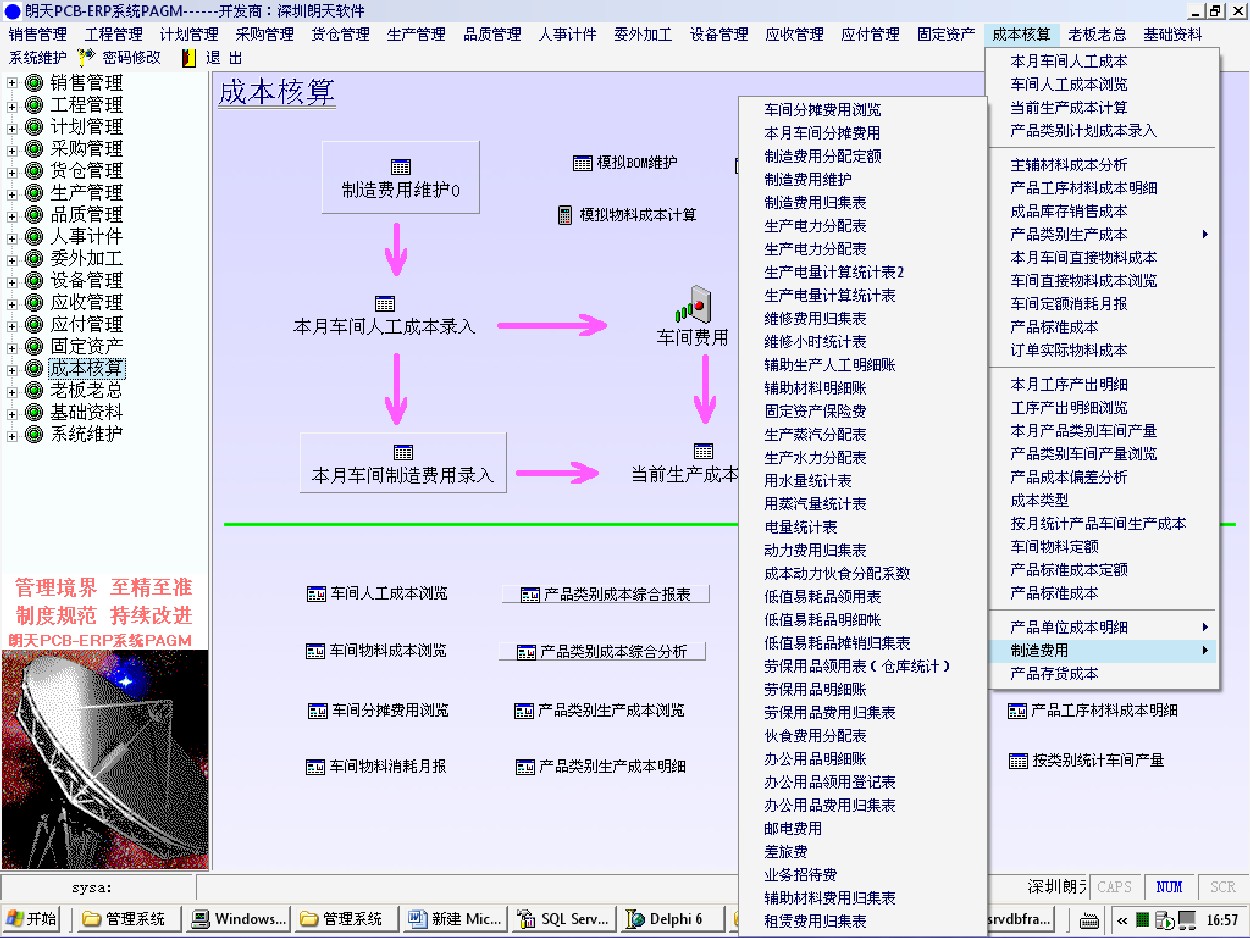Expand the 品质管理 tree node
Image resolution: width=1250 pixels, height=938 pixels.
tap(13, 215)
